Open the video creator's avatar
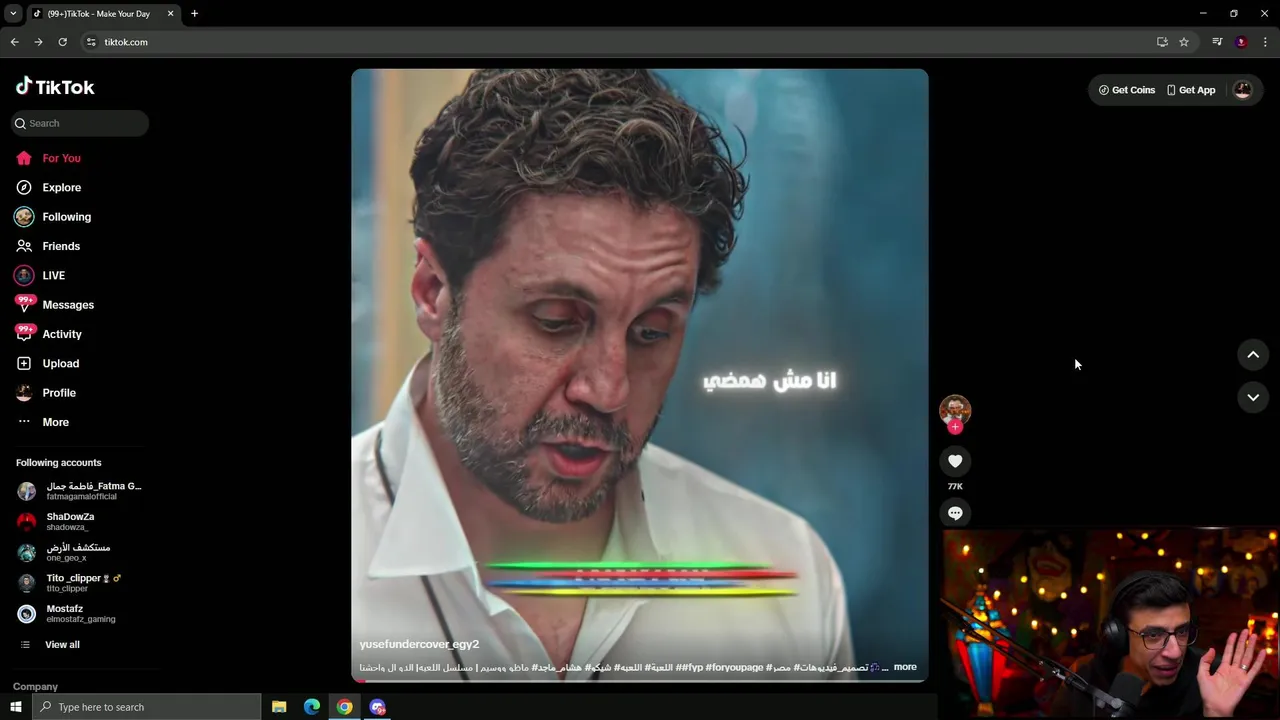 click(x=955, y=409)
